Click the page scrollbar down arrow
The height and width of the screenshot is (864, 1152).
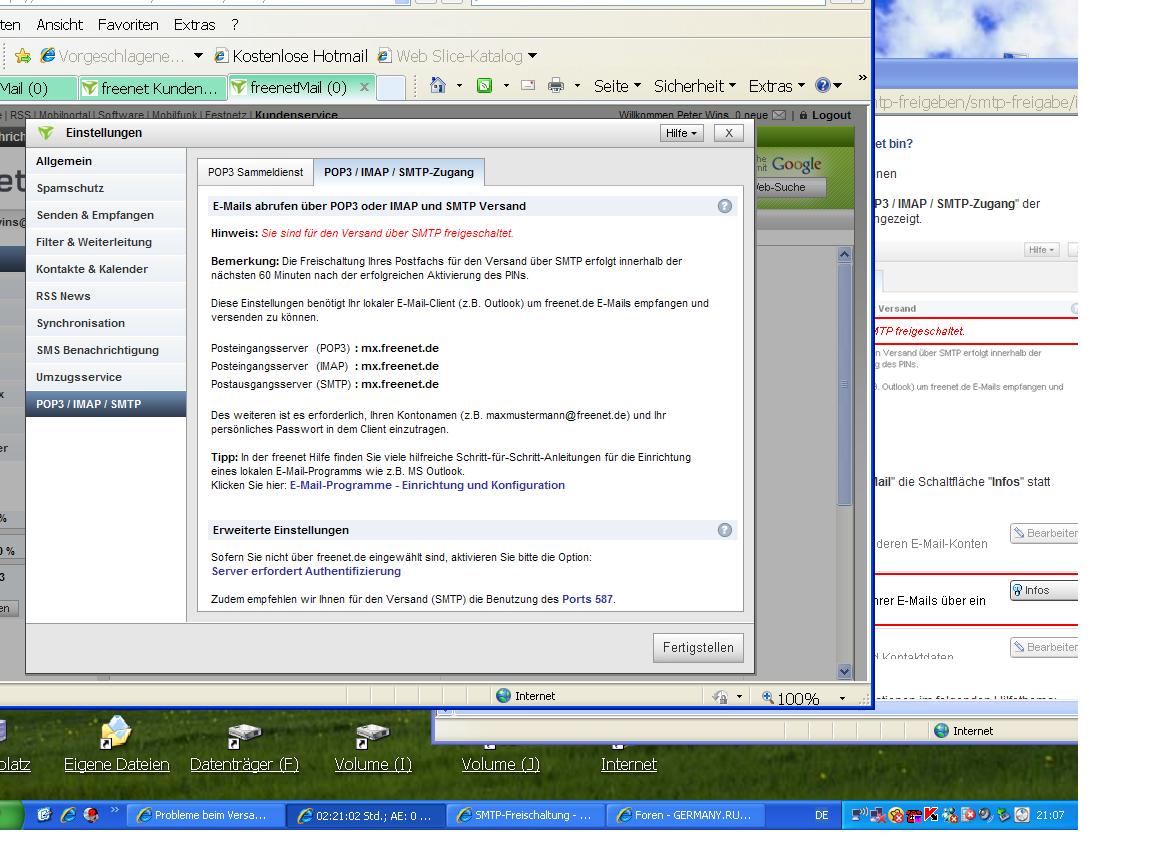[x=844, y=672]
